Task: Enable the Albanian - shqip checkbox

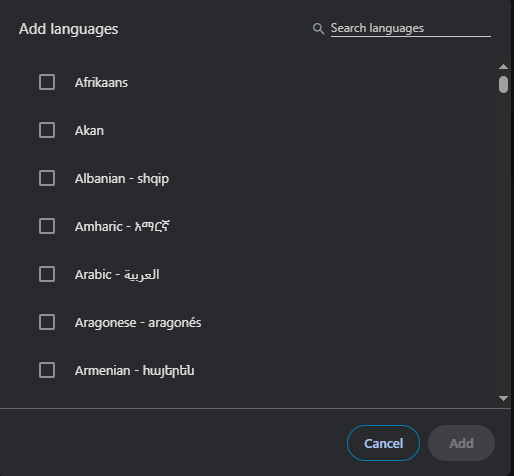Action: 47,178
